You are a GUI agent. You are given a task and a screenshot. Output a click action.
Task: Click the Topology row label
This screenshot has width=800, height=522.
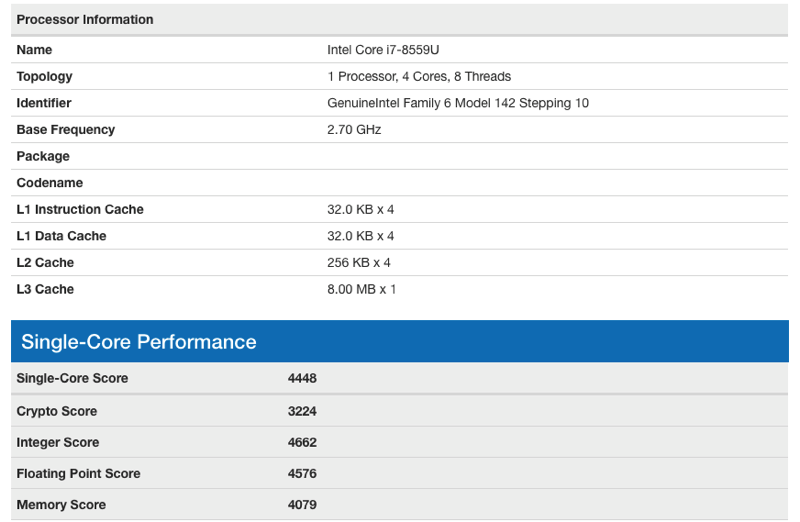(x=44, y=77)
